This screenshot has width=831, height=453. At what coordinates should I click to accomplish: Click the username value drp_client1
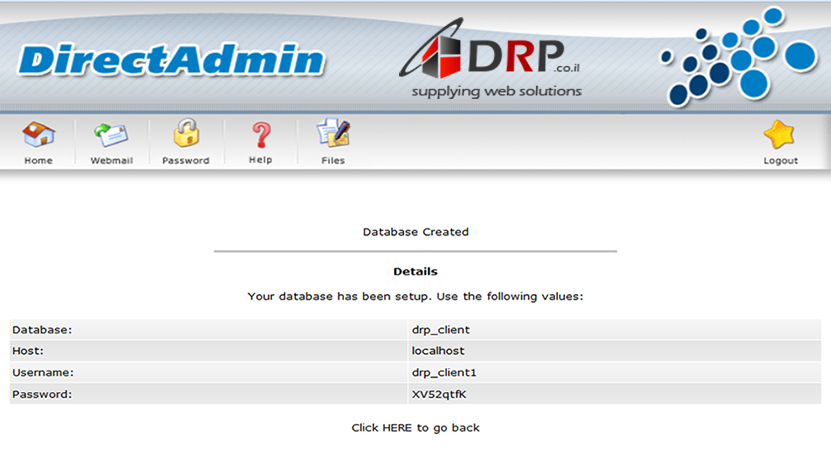[x=443, y=373]
